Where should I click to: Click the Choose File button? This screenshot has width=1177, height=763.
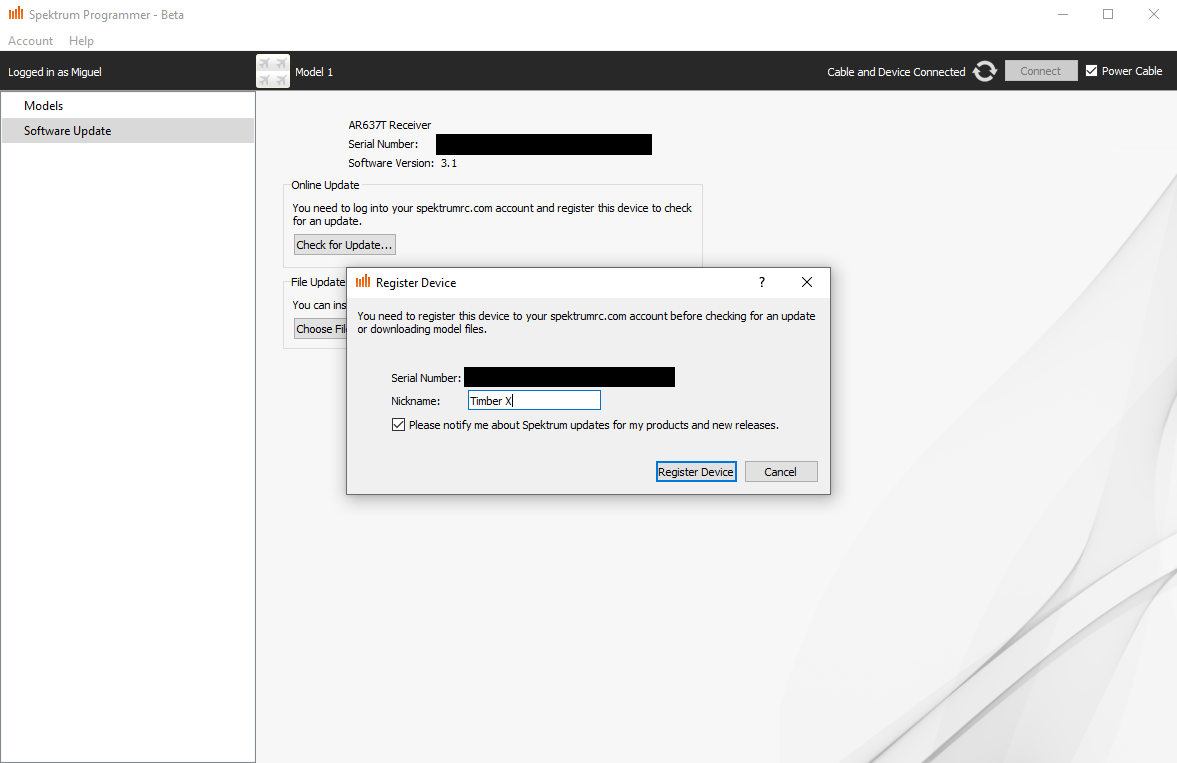321,329
